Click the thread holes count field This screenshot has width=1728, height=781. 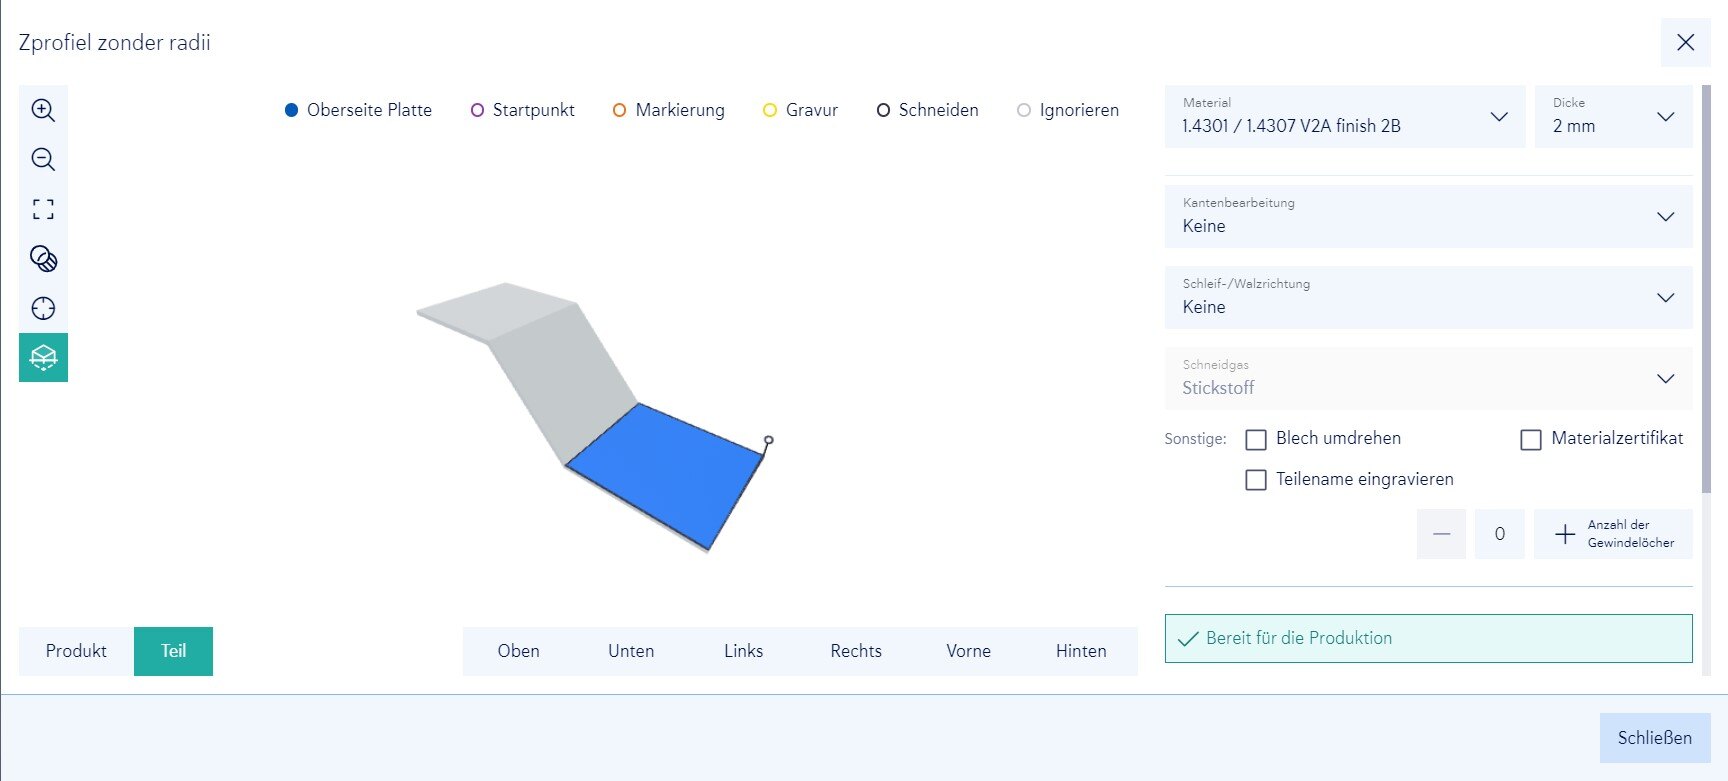(x=1499, y=534)
